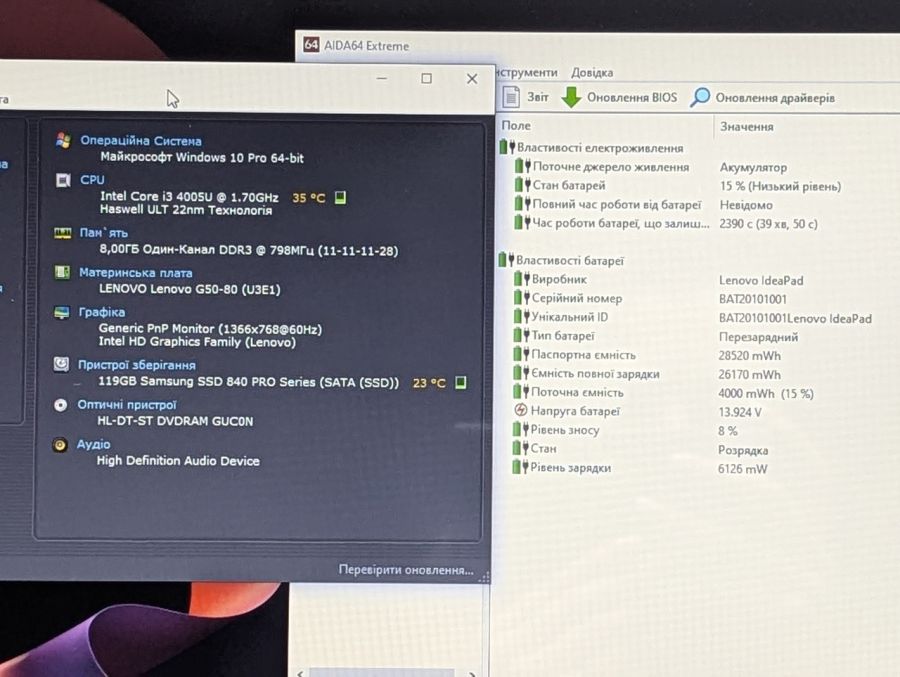Open the Оптичні пристрої section link
Image resolution: width=900 pixels, height=677 pixels.
[127, 405]
